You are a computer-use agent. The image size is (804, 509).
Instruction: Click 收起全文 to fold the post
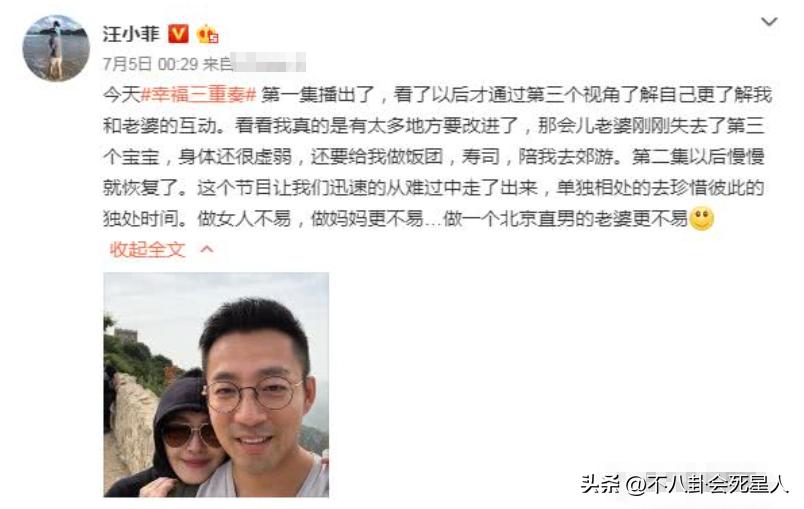point(147,250)
